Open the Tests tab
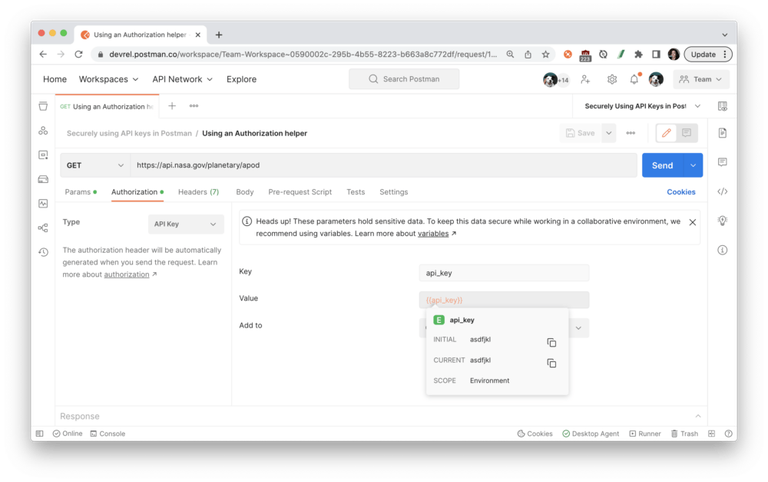768x482 pixels. click(356, 192)
